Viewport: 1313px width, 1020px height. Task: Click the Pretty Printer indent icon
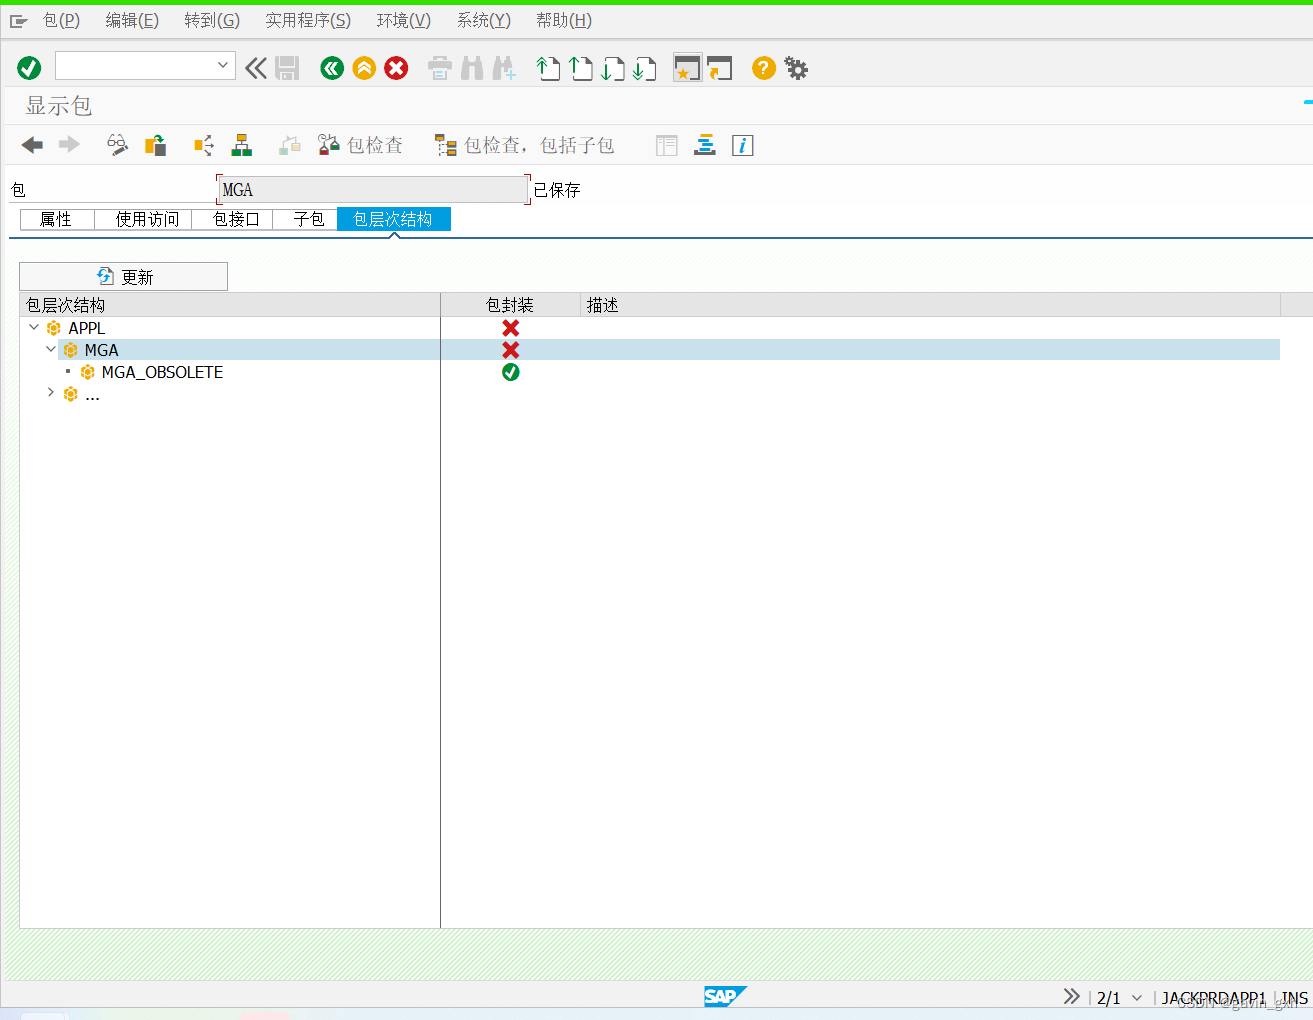tap(705, 145)
